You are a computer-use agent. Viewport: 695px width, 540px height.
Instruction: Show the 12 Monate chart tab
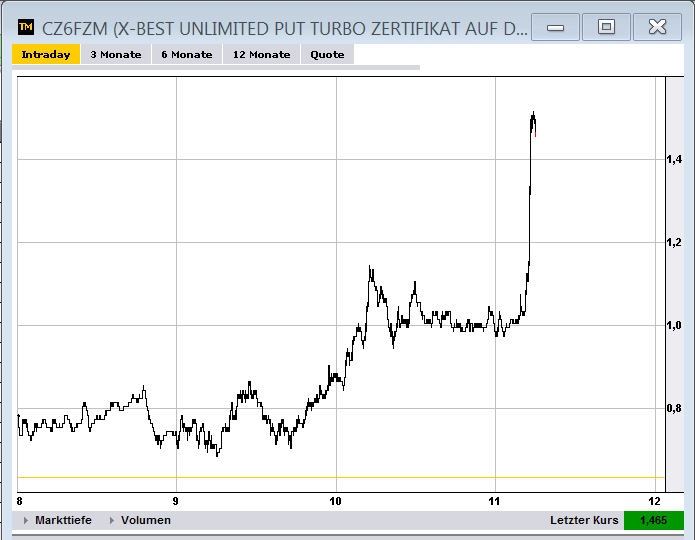[262, 55]
